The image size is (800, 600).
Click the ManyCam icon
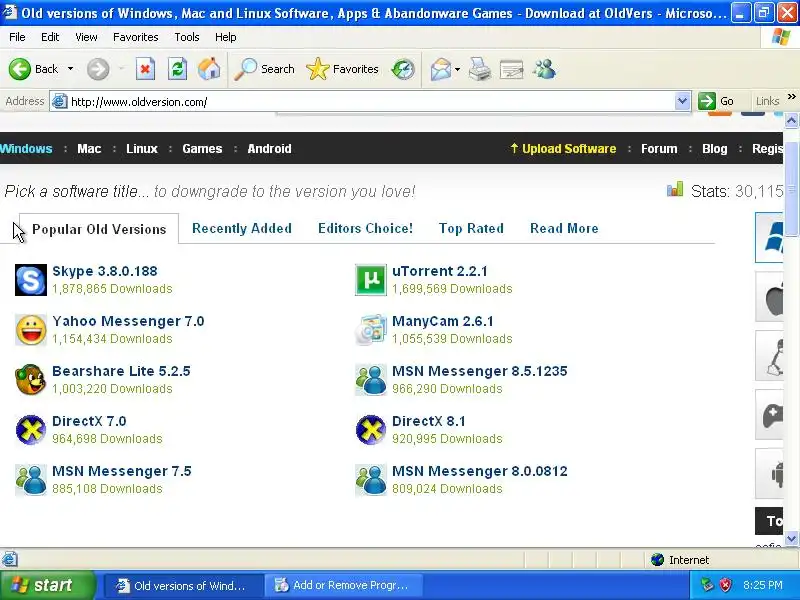click(x=371, y=330)
